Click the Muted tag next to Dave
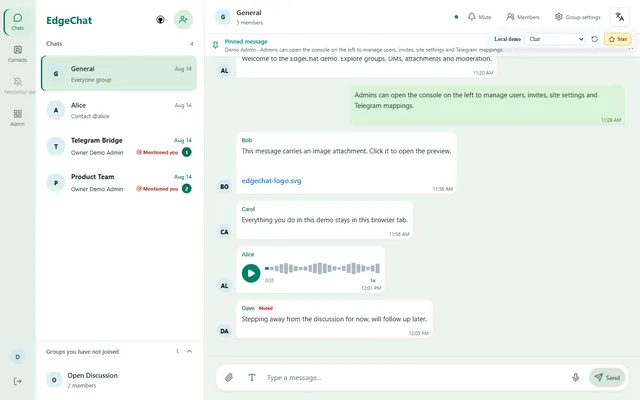 click(x=266, y=308)
